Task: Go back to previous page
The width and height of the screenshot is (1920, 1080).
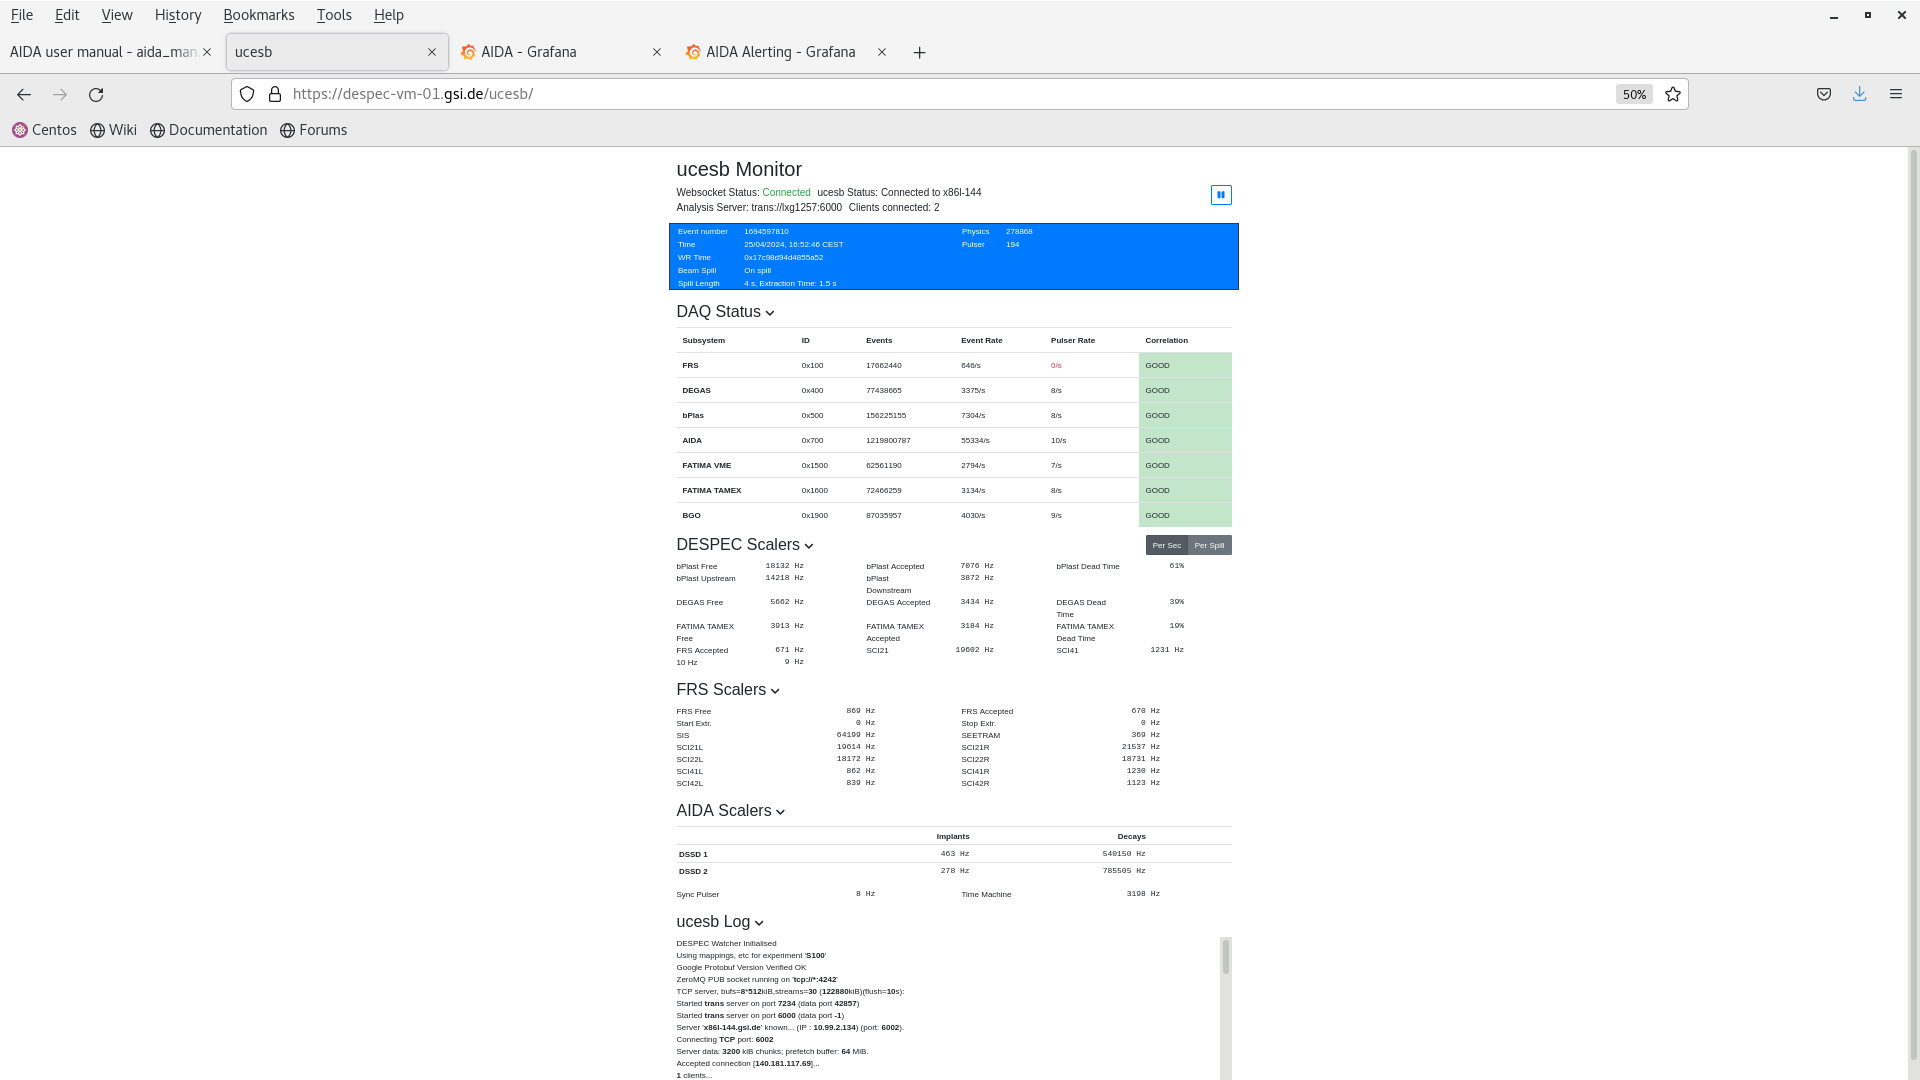Action: coord(24,94)
